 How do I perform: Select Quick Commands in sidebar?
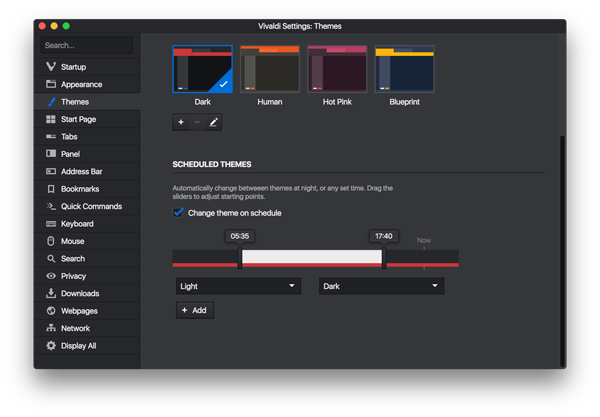pos(87,206)
